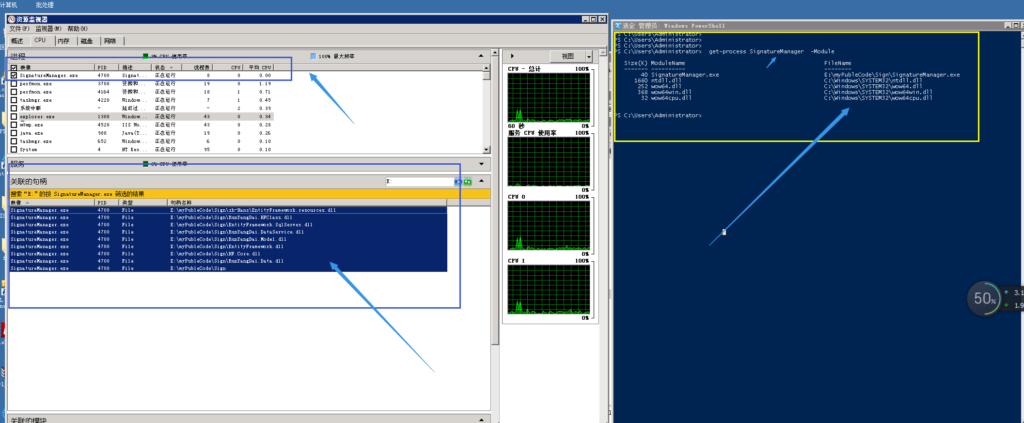The image size is (1024, 423).
Task: Switch to the 内存 (Memory) tab
Action: (x=63, y=41)
